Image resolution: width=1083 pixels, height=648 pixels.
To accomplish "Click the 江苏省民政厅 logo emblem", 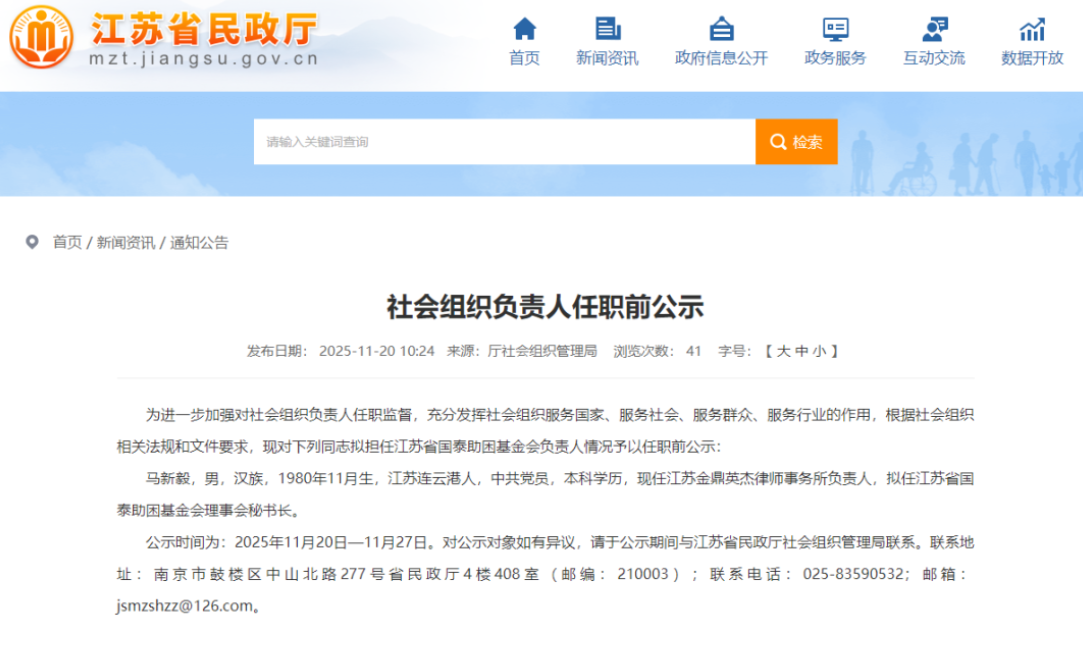I will pyautogui.click(x=41, y=38).
